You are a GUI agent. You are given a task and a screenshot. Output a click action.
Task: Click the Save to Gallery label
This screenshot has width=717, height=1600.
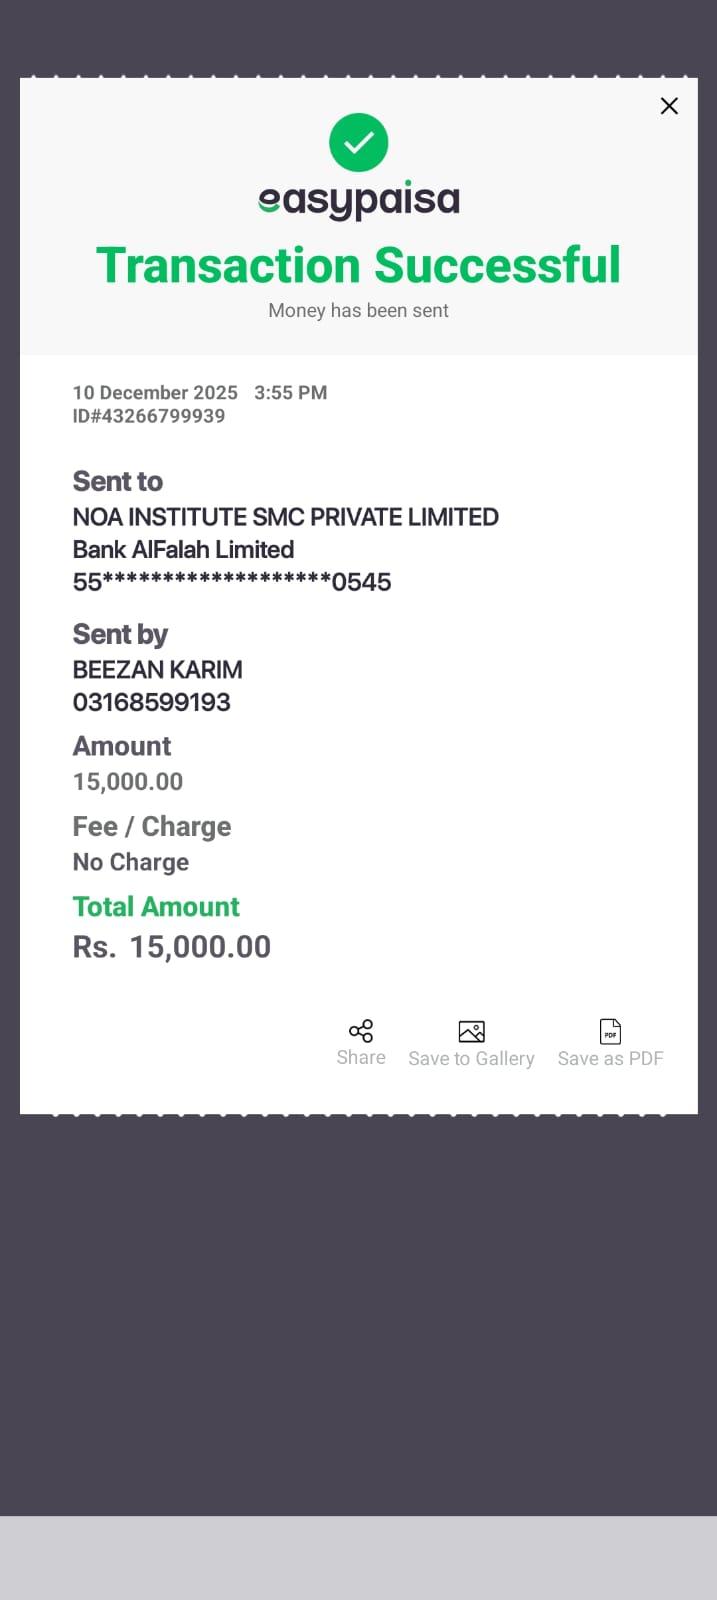click(x=471, y=1059)
